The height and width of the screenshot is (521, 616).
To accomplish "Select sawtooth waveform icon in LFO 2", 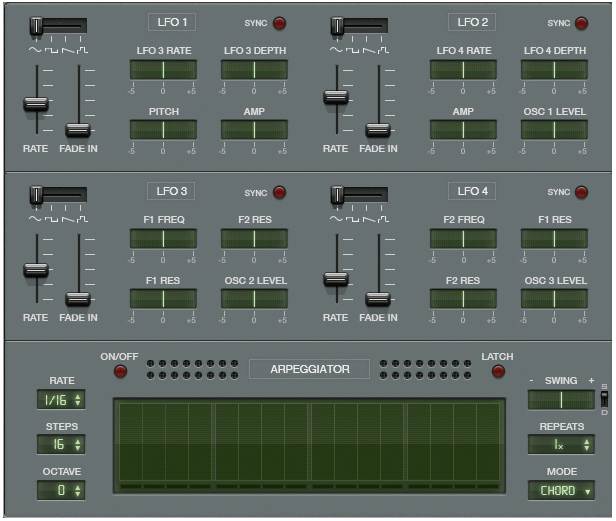I will pos(368,50).
